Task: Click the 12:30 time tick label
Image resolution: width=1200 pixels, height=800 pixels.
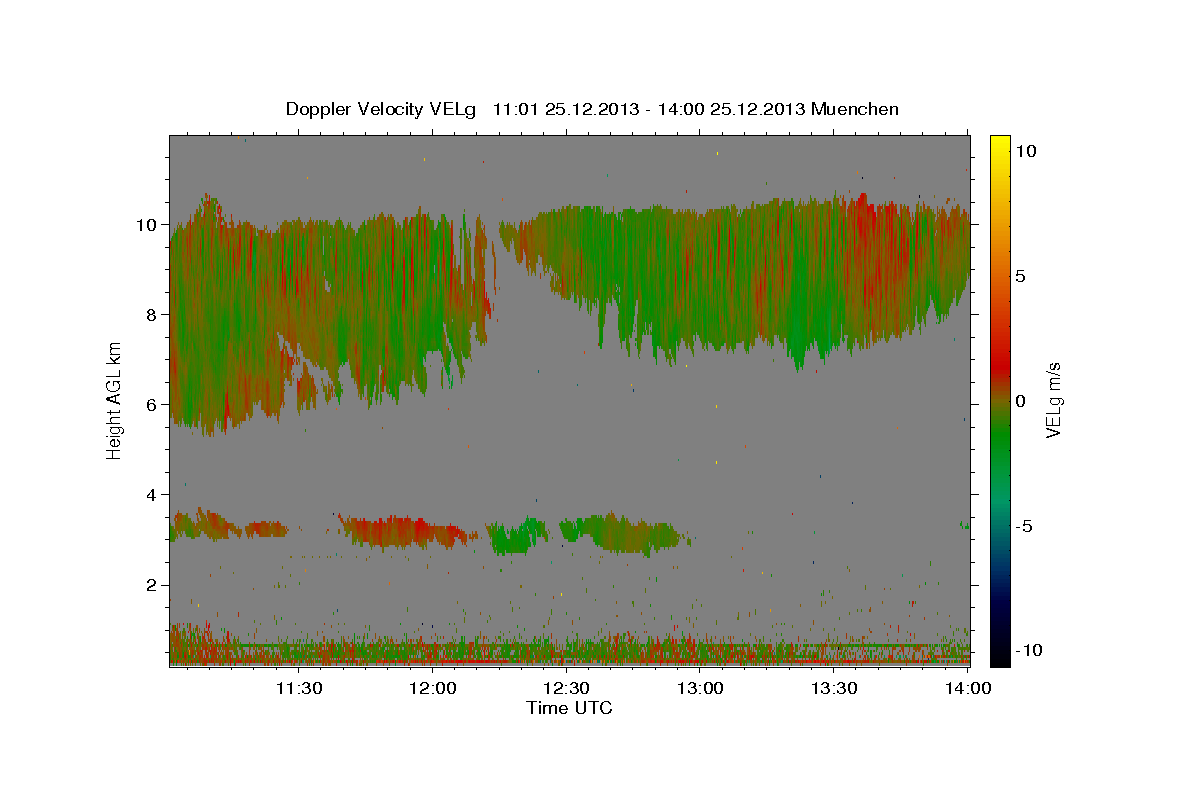Action: click(566, 688)
